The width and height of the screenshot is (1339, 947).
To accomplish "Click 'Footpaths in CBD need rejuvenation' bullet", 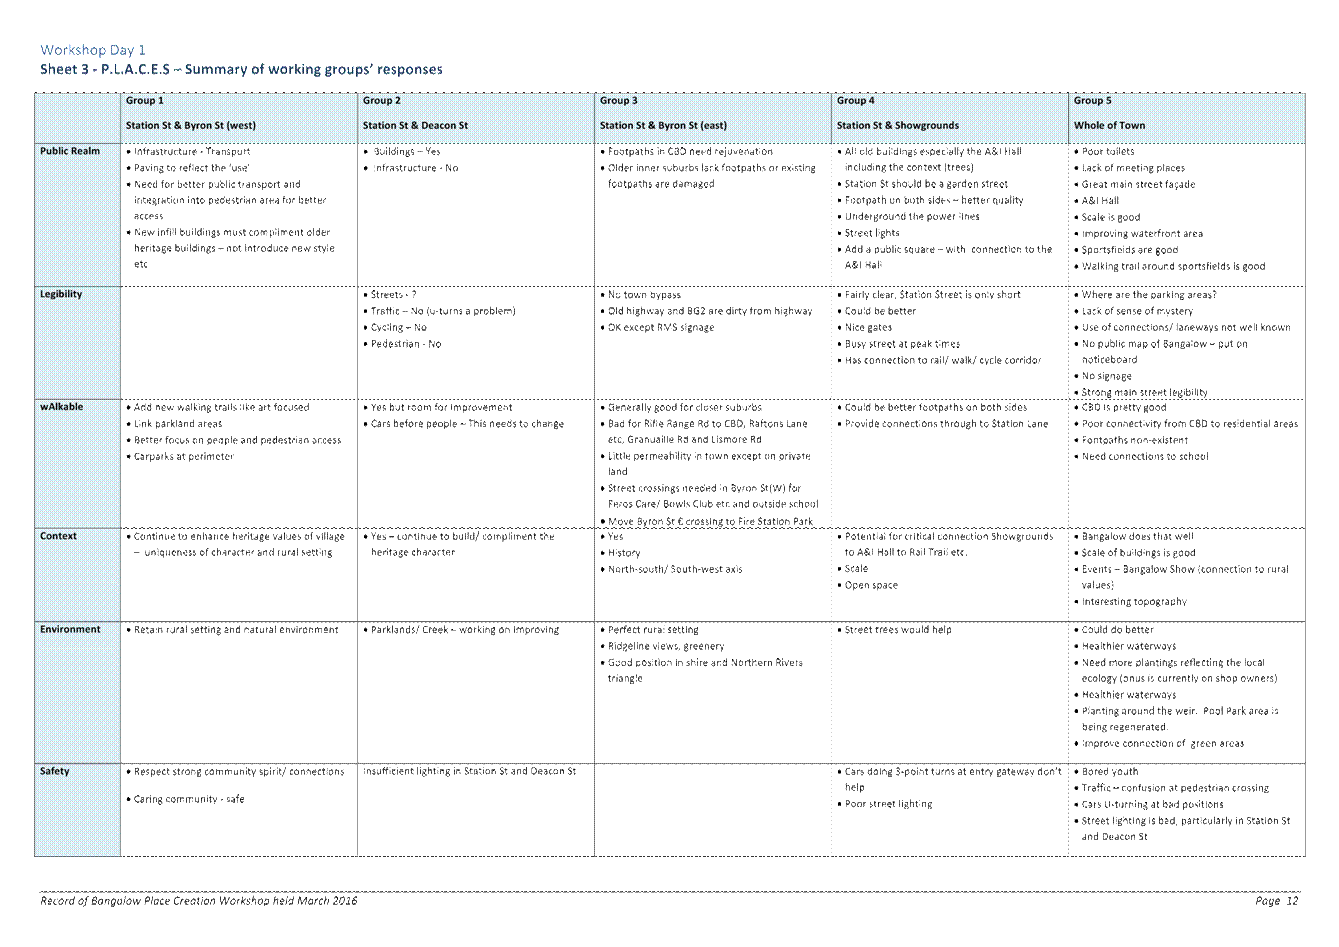I will tap(688, 152).
